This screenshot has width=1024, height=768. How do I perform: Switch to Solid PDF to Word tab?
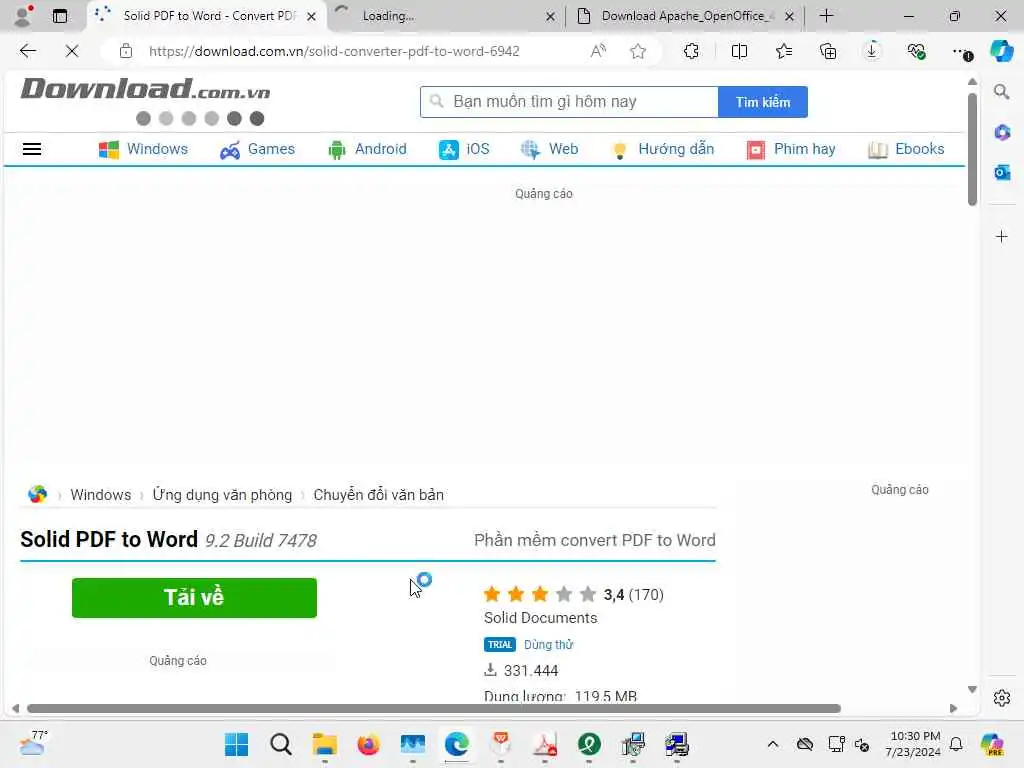[x=206, y=16]
